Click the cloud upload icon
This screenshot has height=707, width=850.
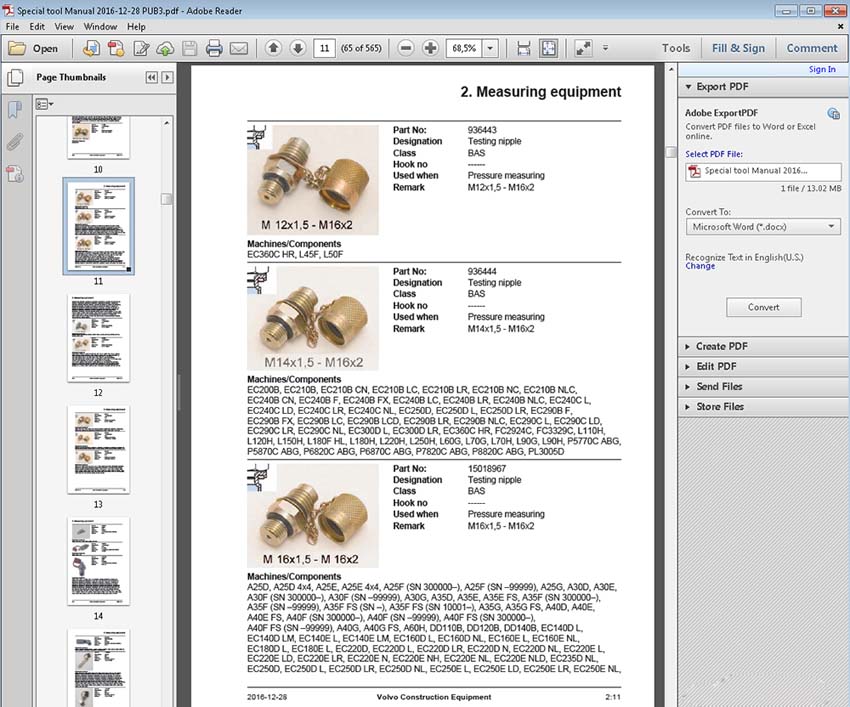click(165, 49)
